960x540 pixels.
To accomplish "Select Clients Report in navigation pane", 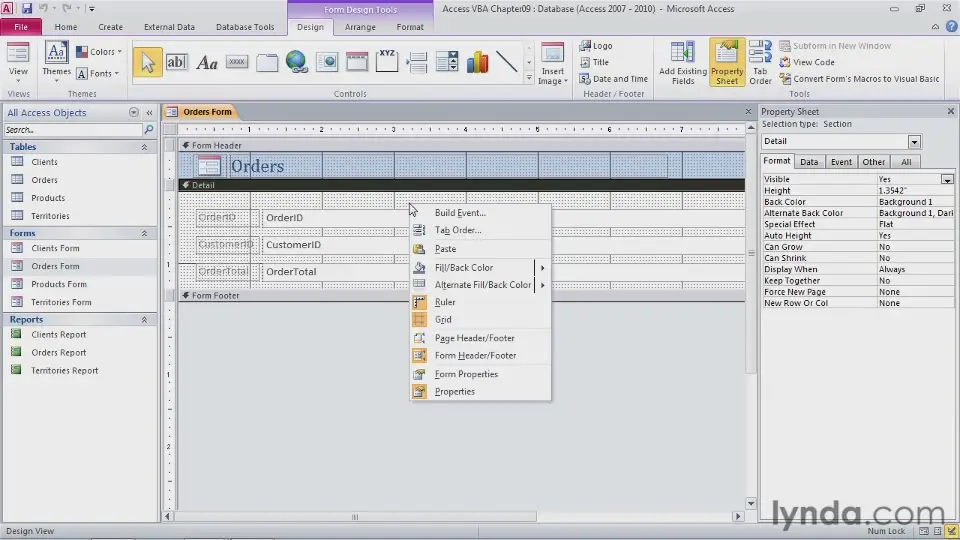I will (59, 335).
